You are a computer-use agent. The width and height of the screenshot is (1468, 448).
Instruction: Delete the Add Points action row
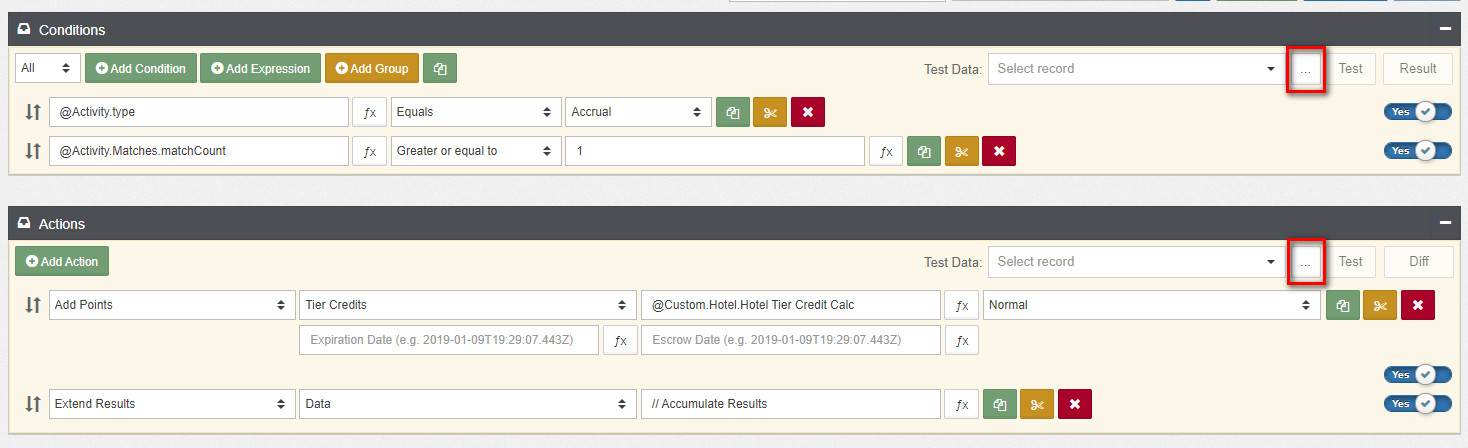[1417, 305]
